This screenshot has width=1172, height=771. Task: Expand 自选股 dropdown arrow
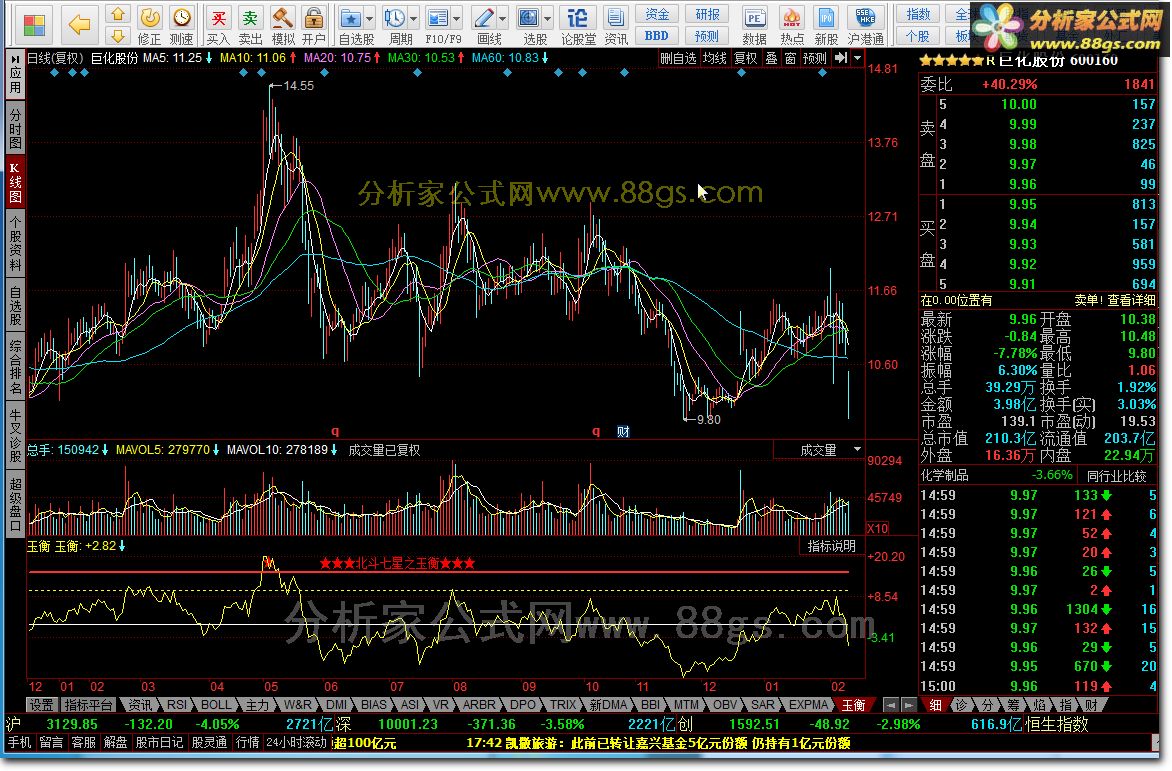(369, 19)
